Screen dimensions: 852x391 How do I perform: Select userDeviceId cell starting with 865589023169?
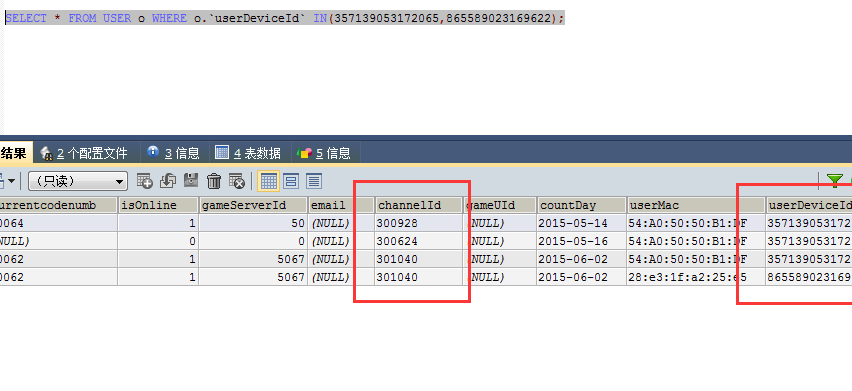coord(809,277)
